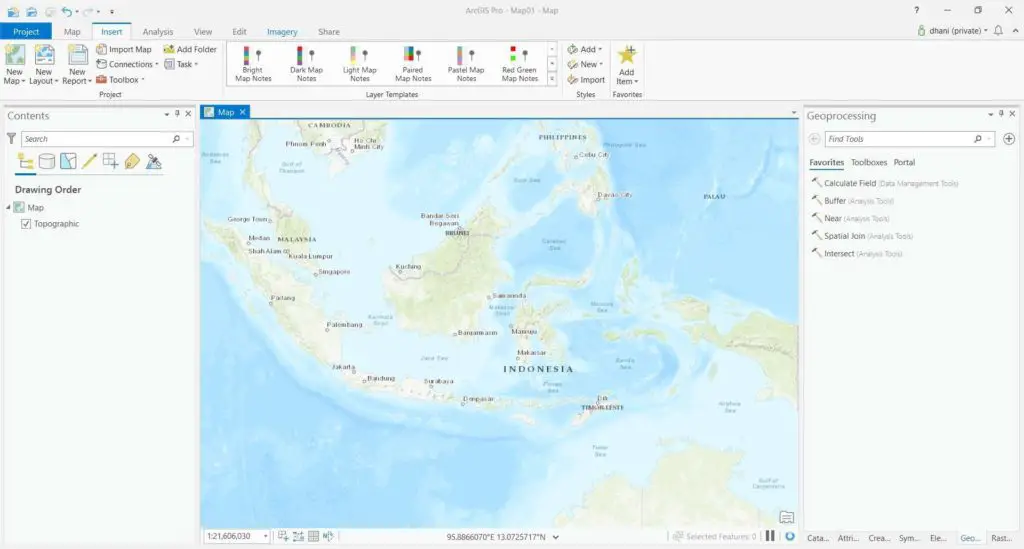
Task: Open the coordinate display units dropdown
Action: (556, 537)
